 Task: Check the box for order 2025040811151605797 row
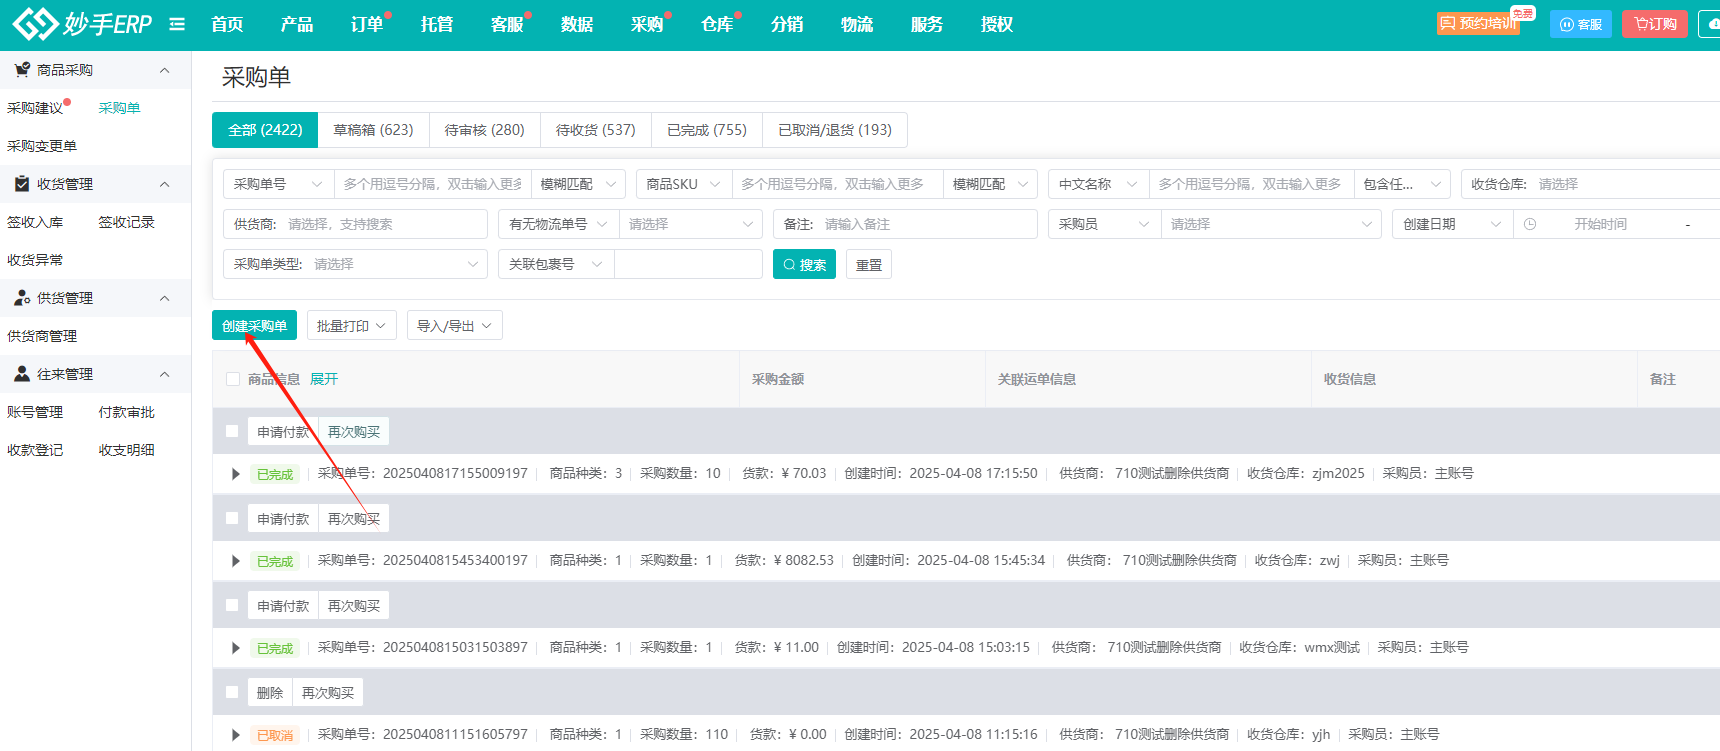coord(232,692)
